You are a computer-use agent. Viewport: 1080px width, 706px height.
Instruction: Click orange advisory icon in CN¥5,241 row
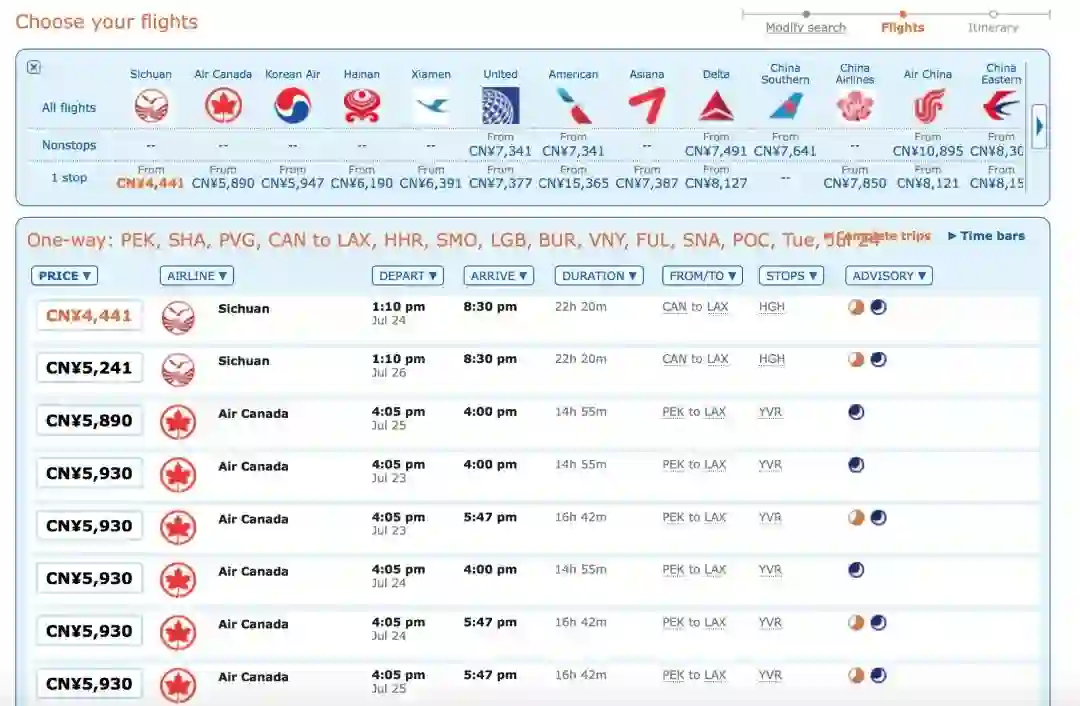856,360
